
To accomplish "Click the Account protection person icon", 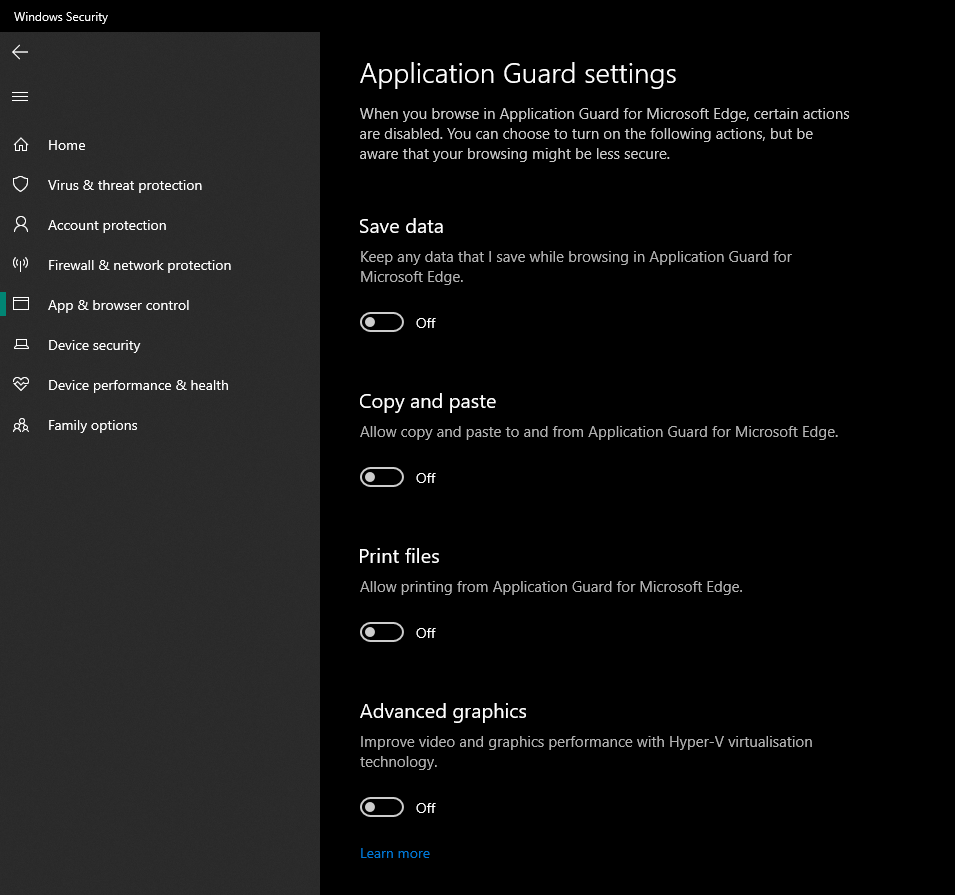I will (20, 225).
